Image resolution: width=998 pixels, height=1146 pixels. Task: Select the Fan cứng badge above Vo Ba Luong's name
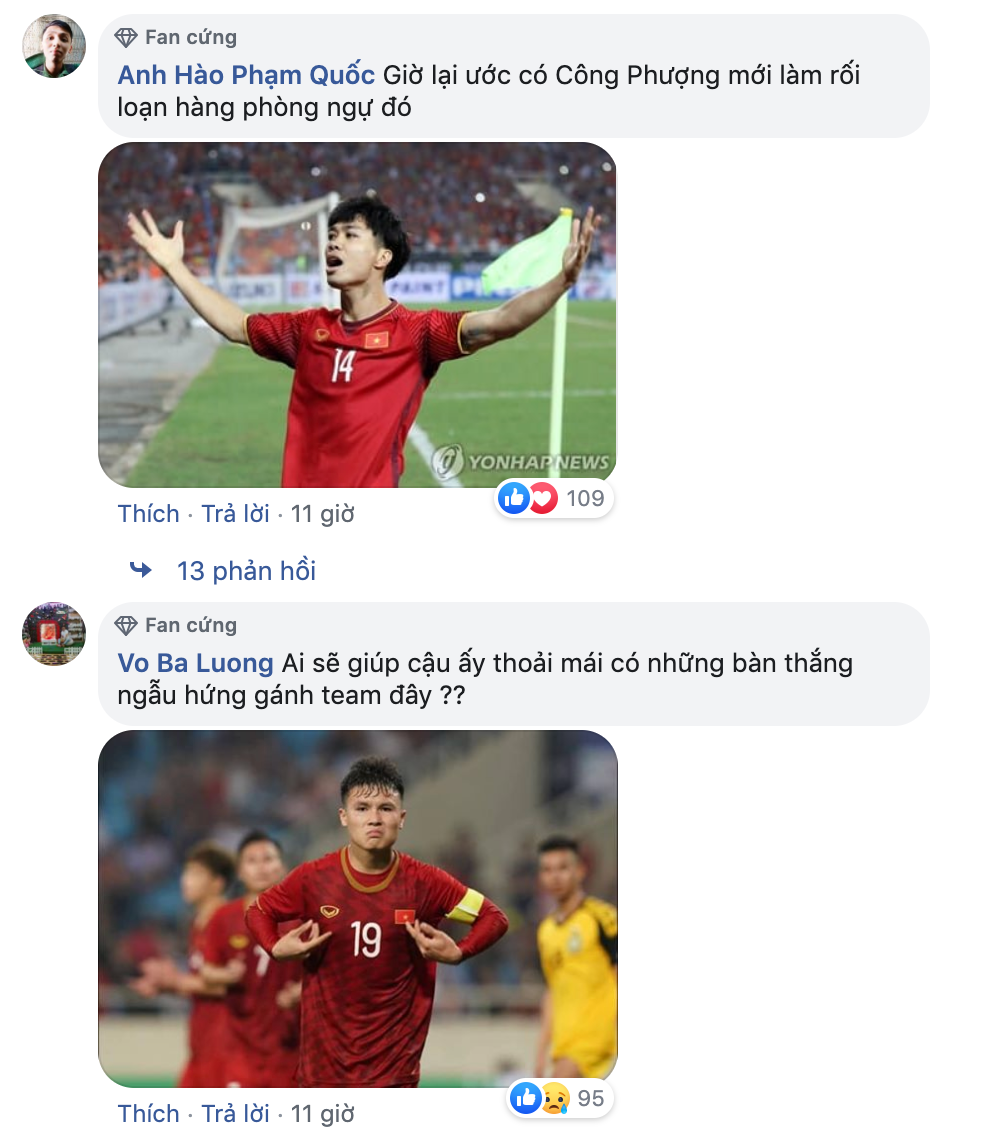(191, 624)
